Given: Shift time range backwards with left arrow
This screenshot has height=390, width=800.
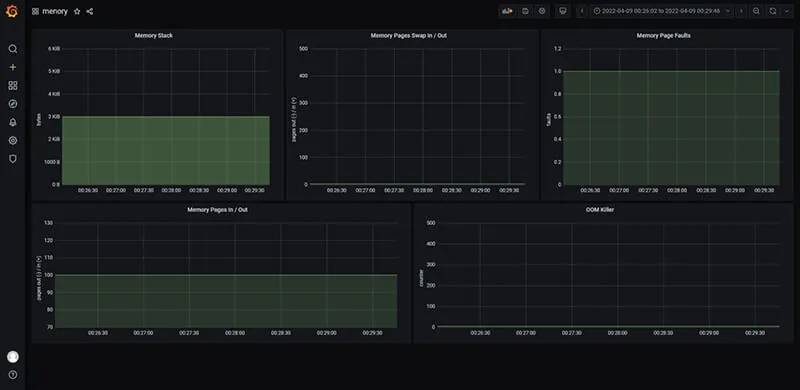Looking at the screenshot, I should click(x=583, y=11).
